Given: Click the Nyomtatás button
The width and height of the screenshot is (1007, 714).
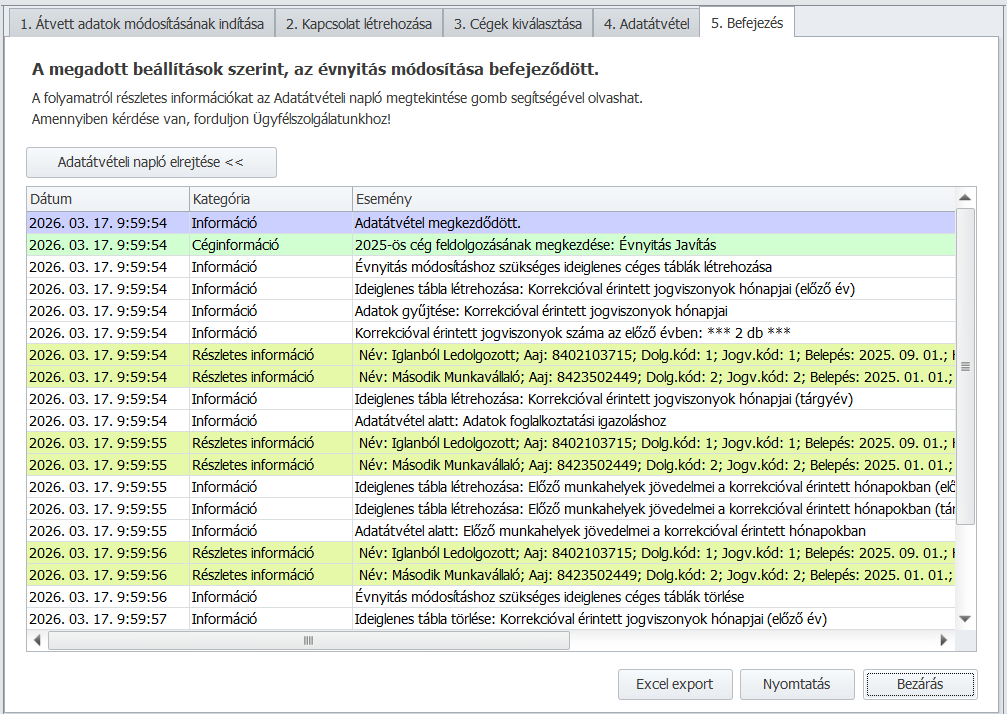Looking at the screenshot, I should (x=797, y=684).
